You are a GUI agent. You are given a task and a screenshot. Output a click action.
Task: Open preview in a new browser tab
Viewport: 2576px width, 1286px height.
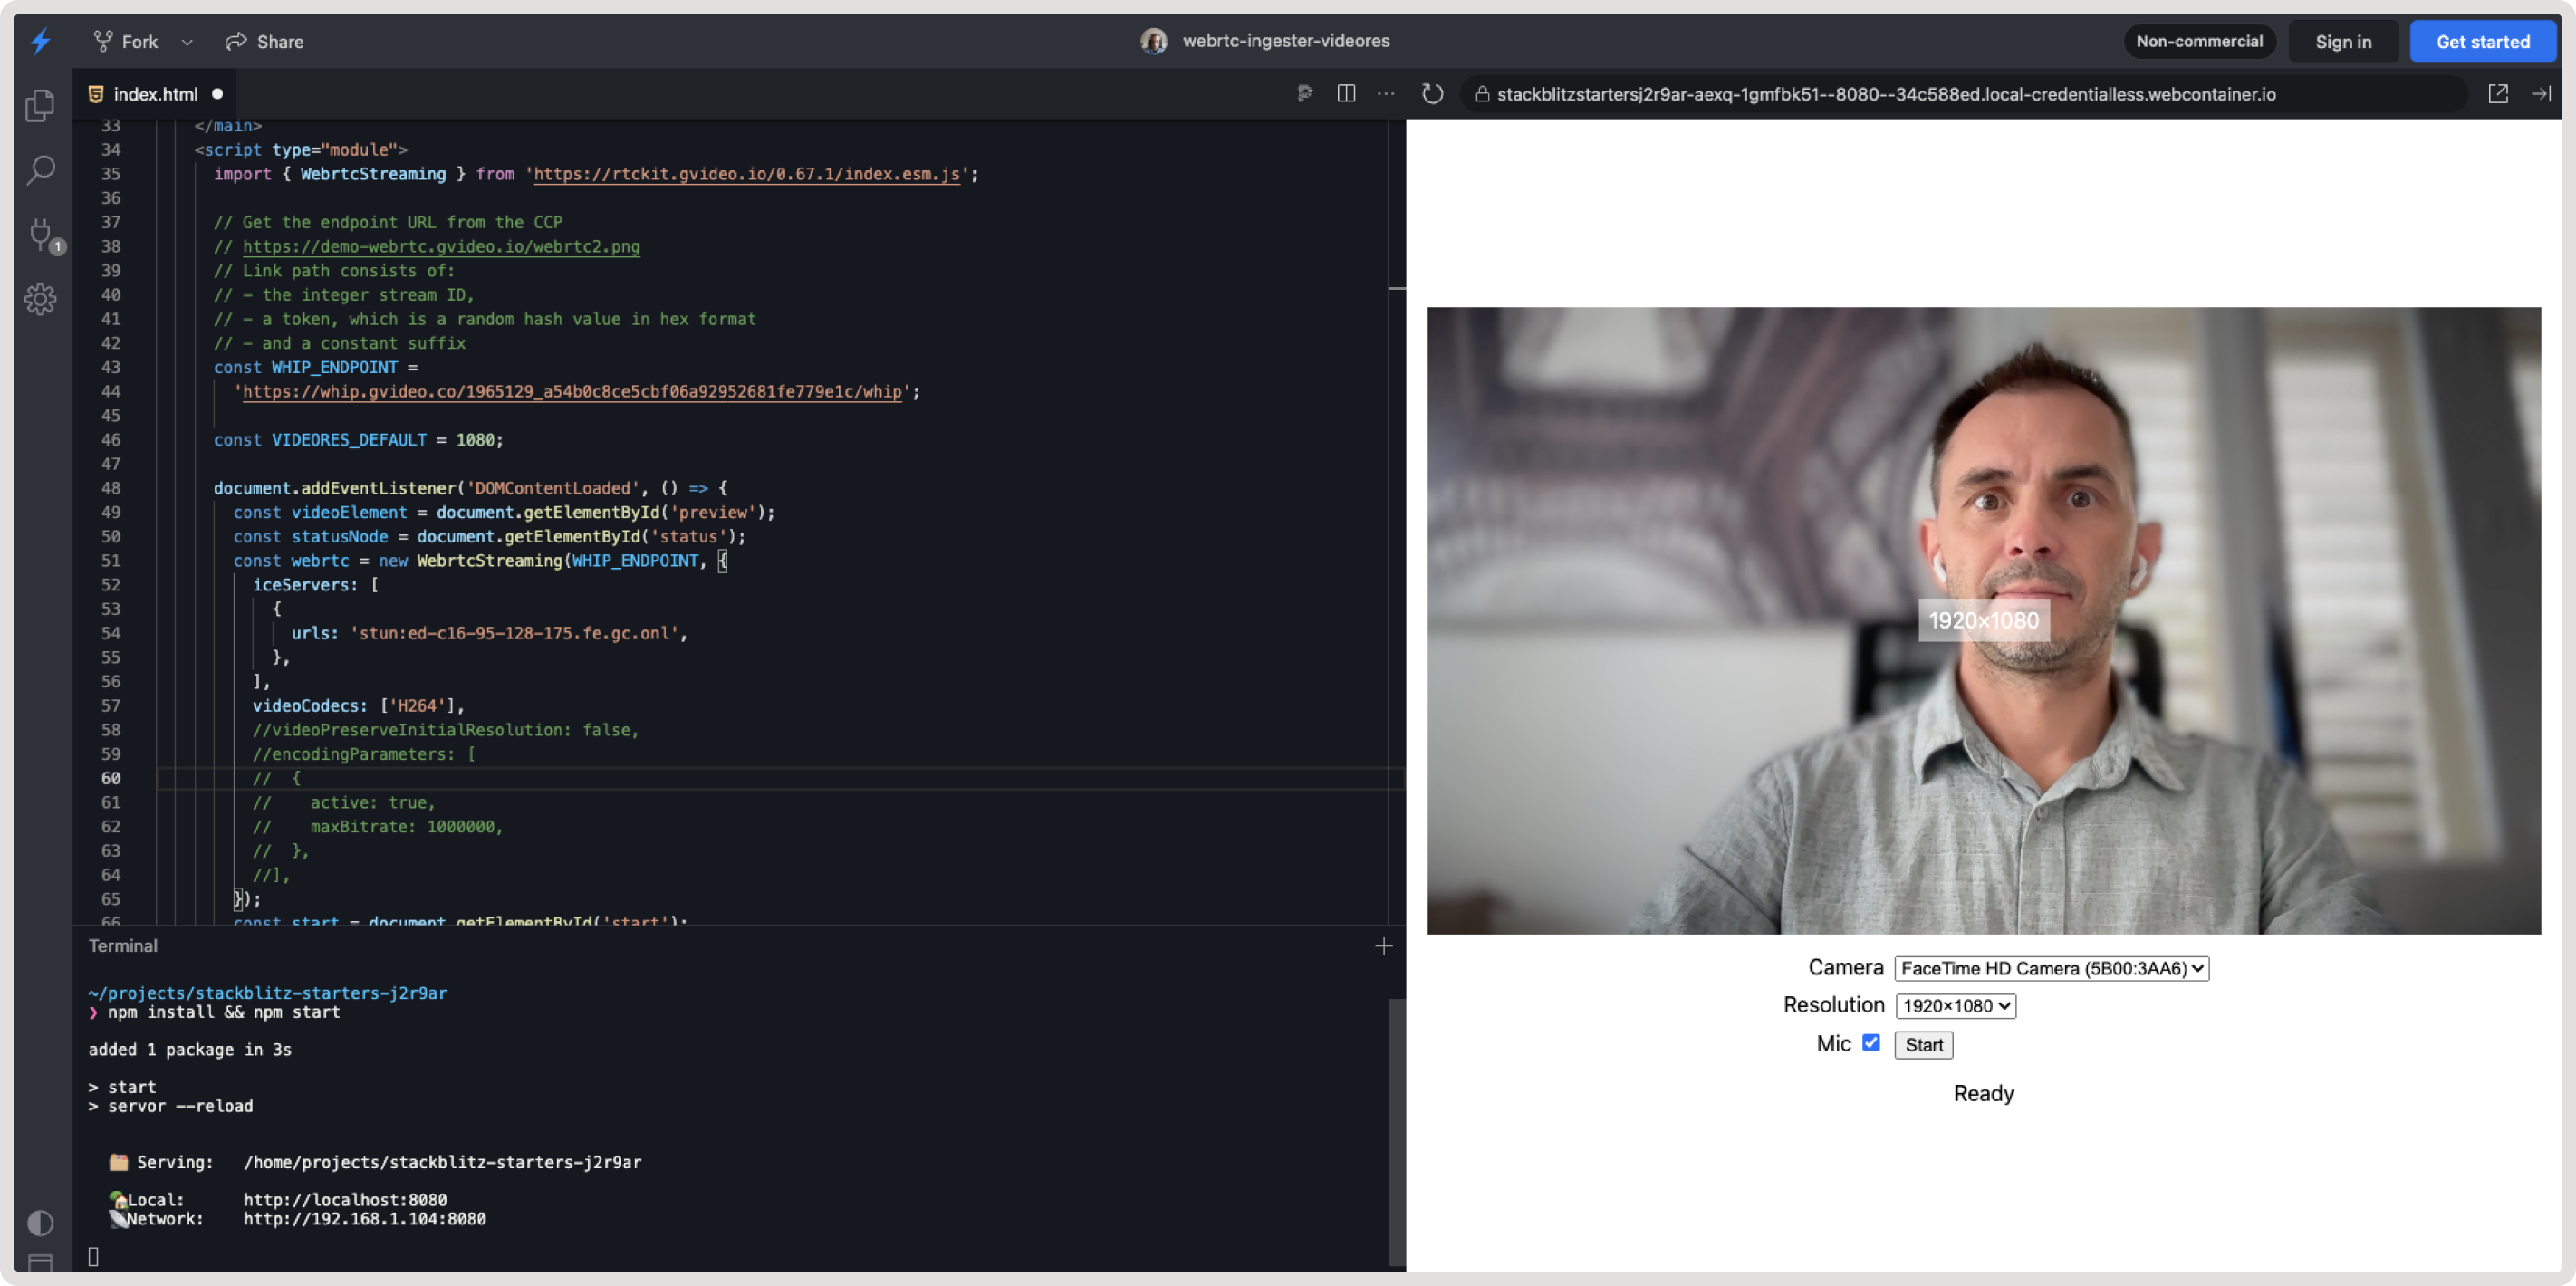click(2499, 93)
